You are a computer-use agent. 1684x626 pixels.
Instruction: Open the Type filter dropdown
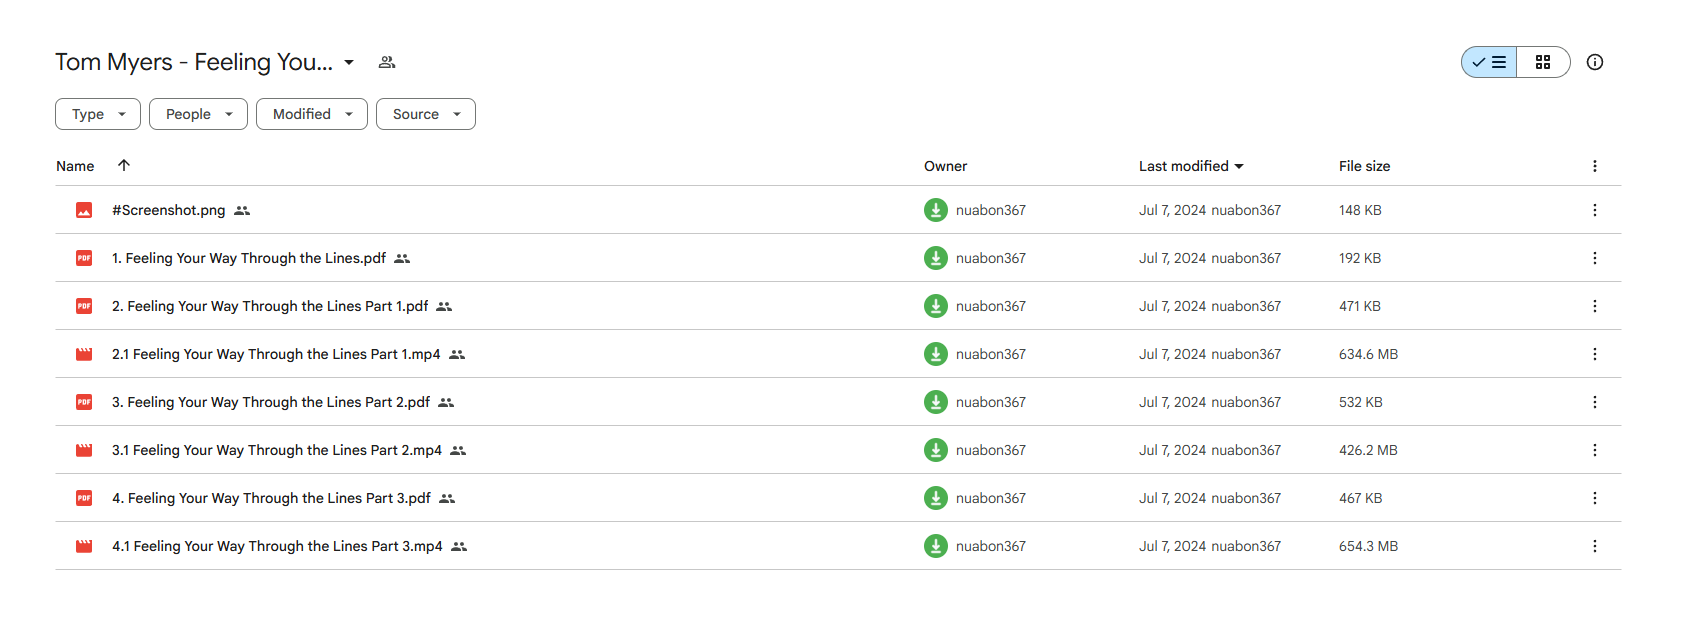(x=98, y=114)
